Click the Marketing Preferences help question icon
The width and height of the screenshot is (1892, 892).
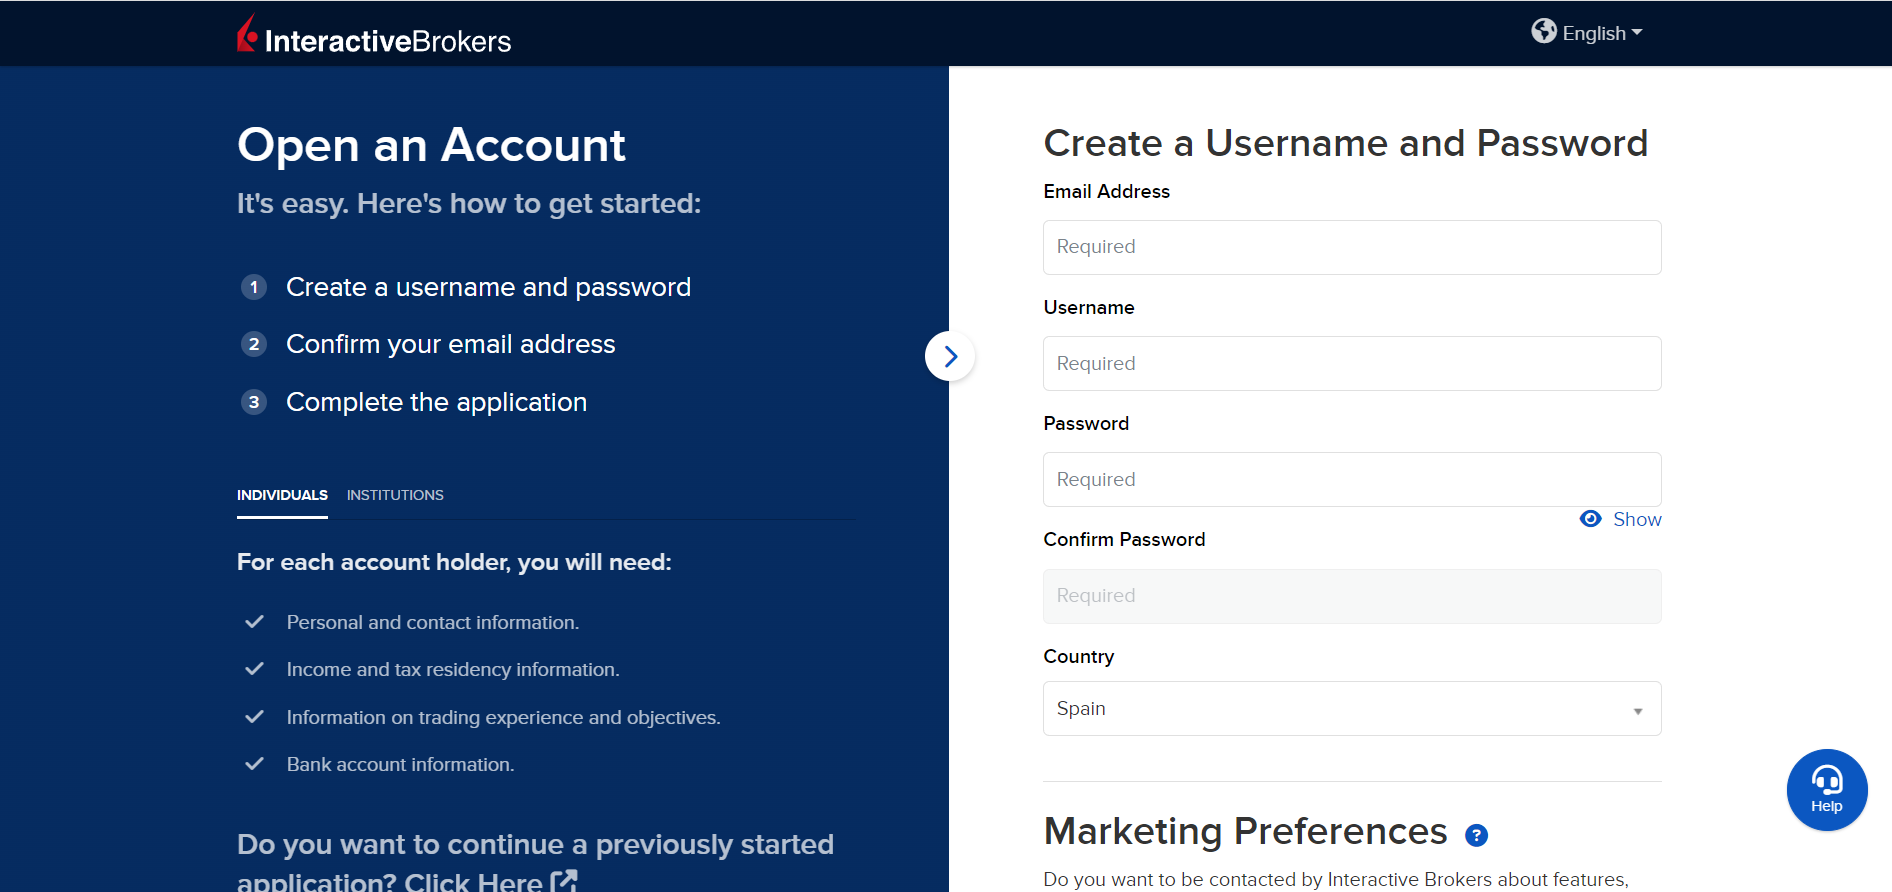pyautogui.click(x=1476, y=835)
